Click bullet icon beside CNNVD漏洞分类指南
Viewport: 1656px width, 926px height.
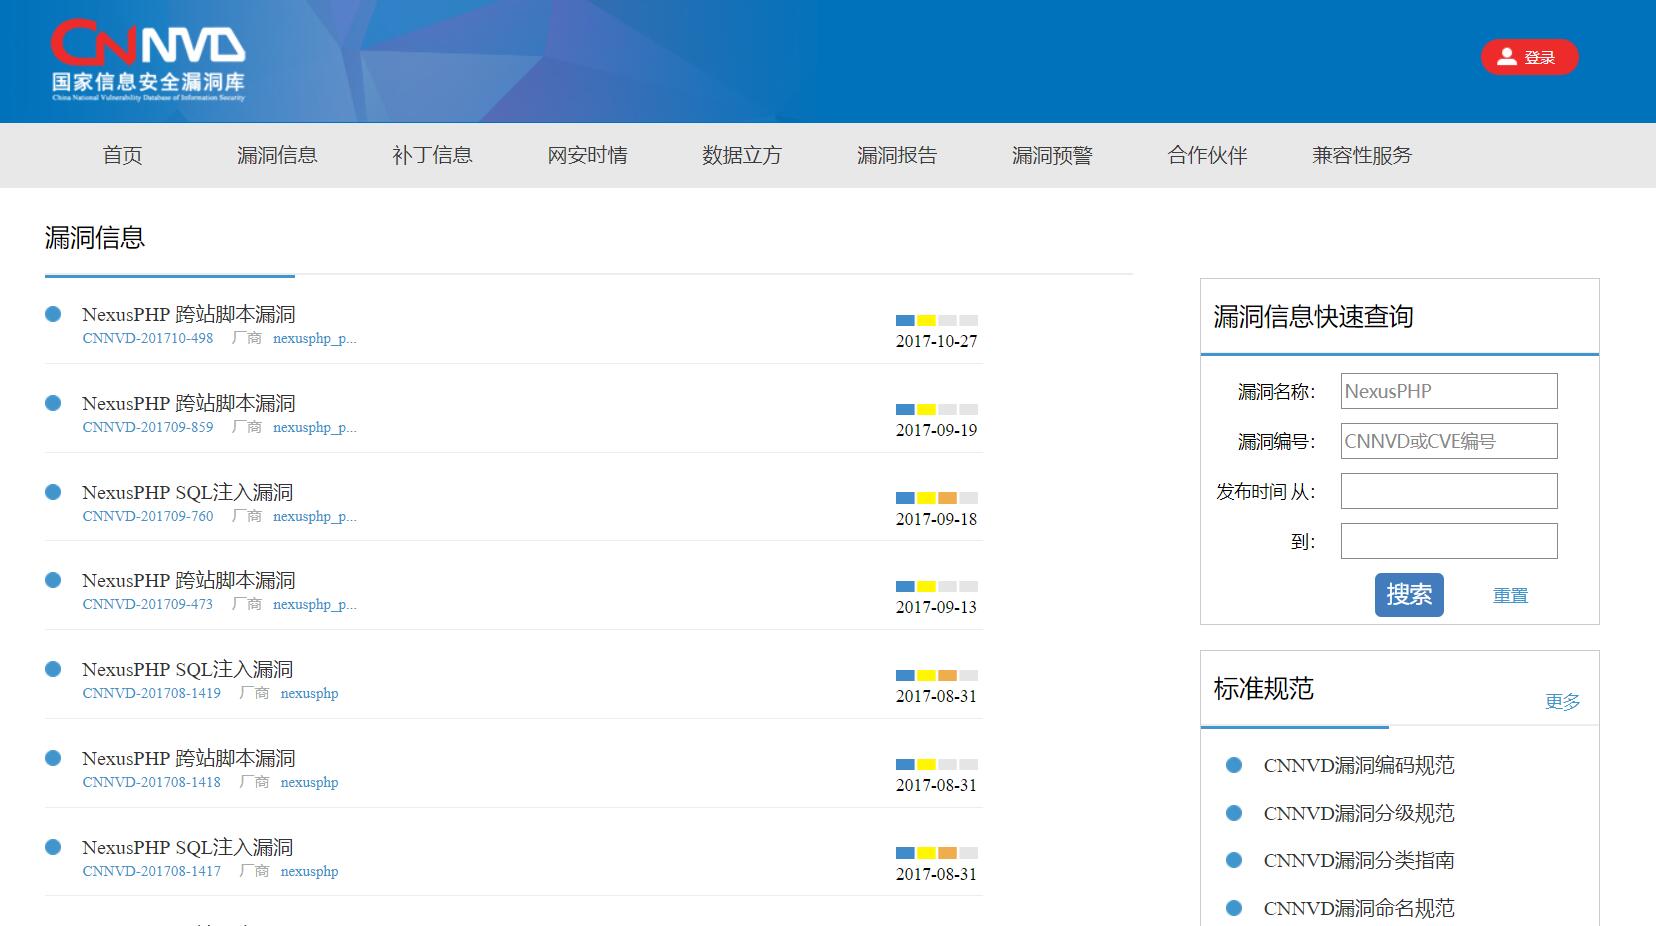[1234, 860]
